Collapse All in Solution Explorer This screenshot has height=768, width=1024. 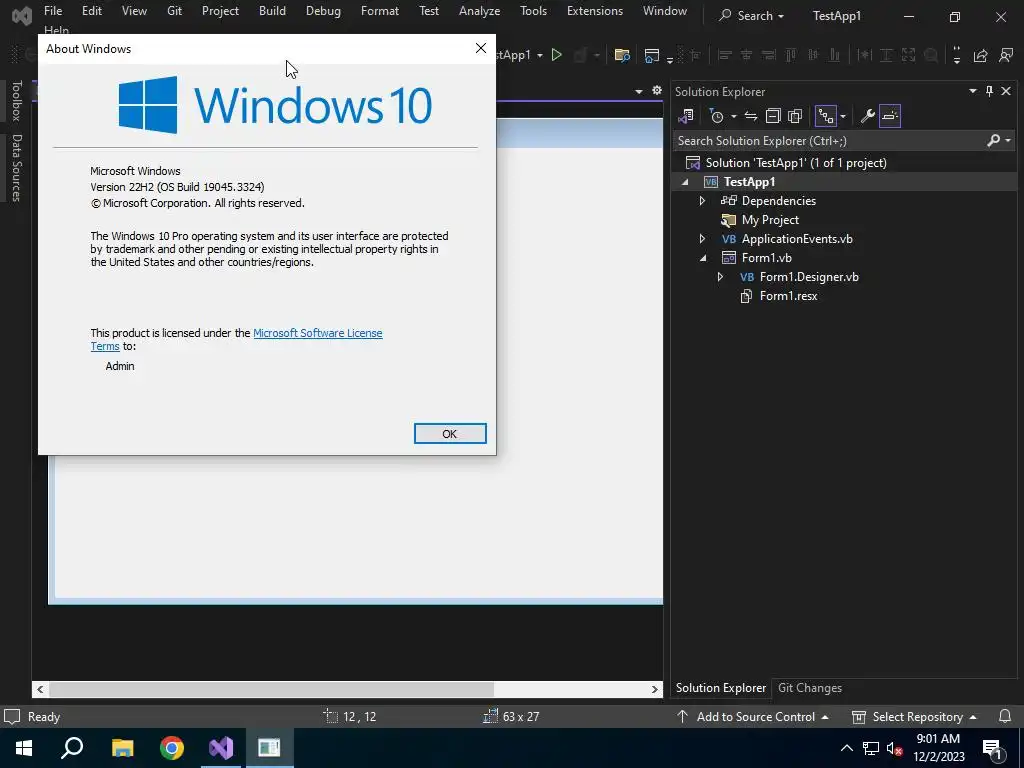tap(773, 116)
